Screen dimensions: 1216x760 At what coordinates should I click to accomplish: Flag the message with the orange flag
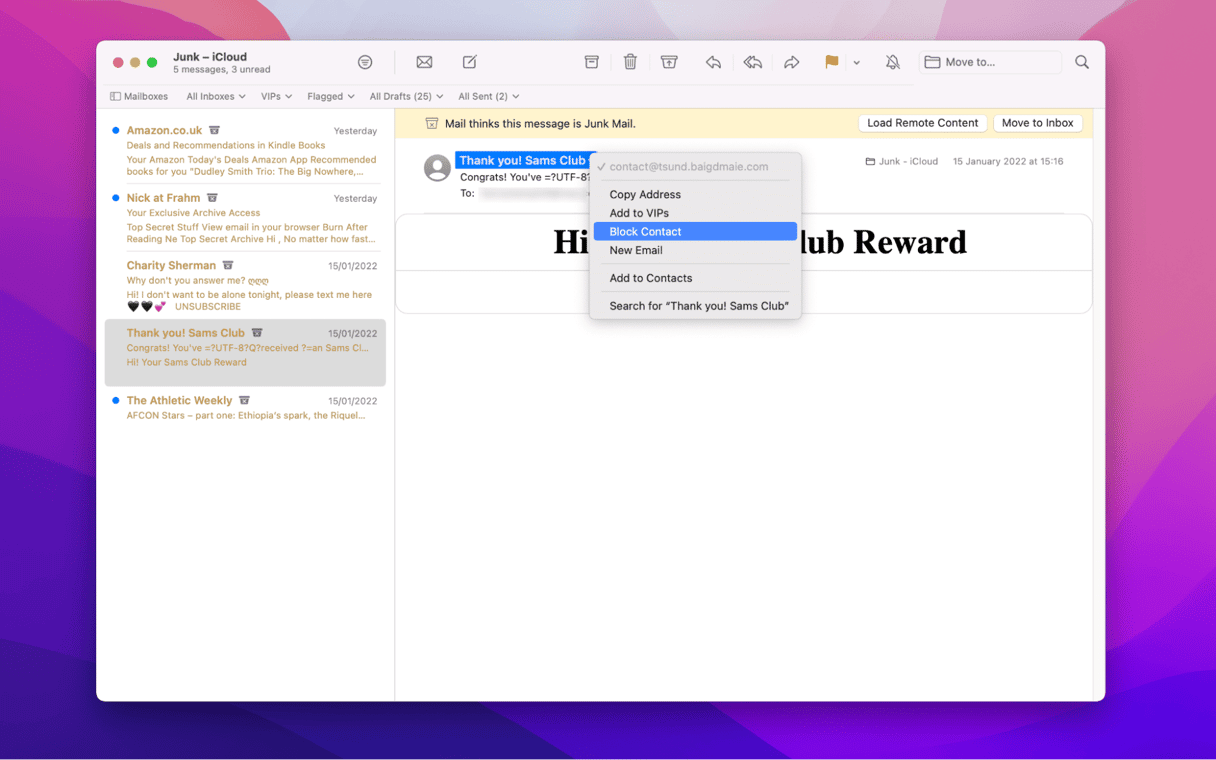tap(831, 62)
